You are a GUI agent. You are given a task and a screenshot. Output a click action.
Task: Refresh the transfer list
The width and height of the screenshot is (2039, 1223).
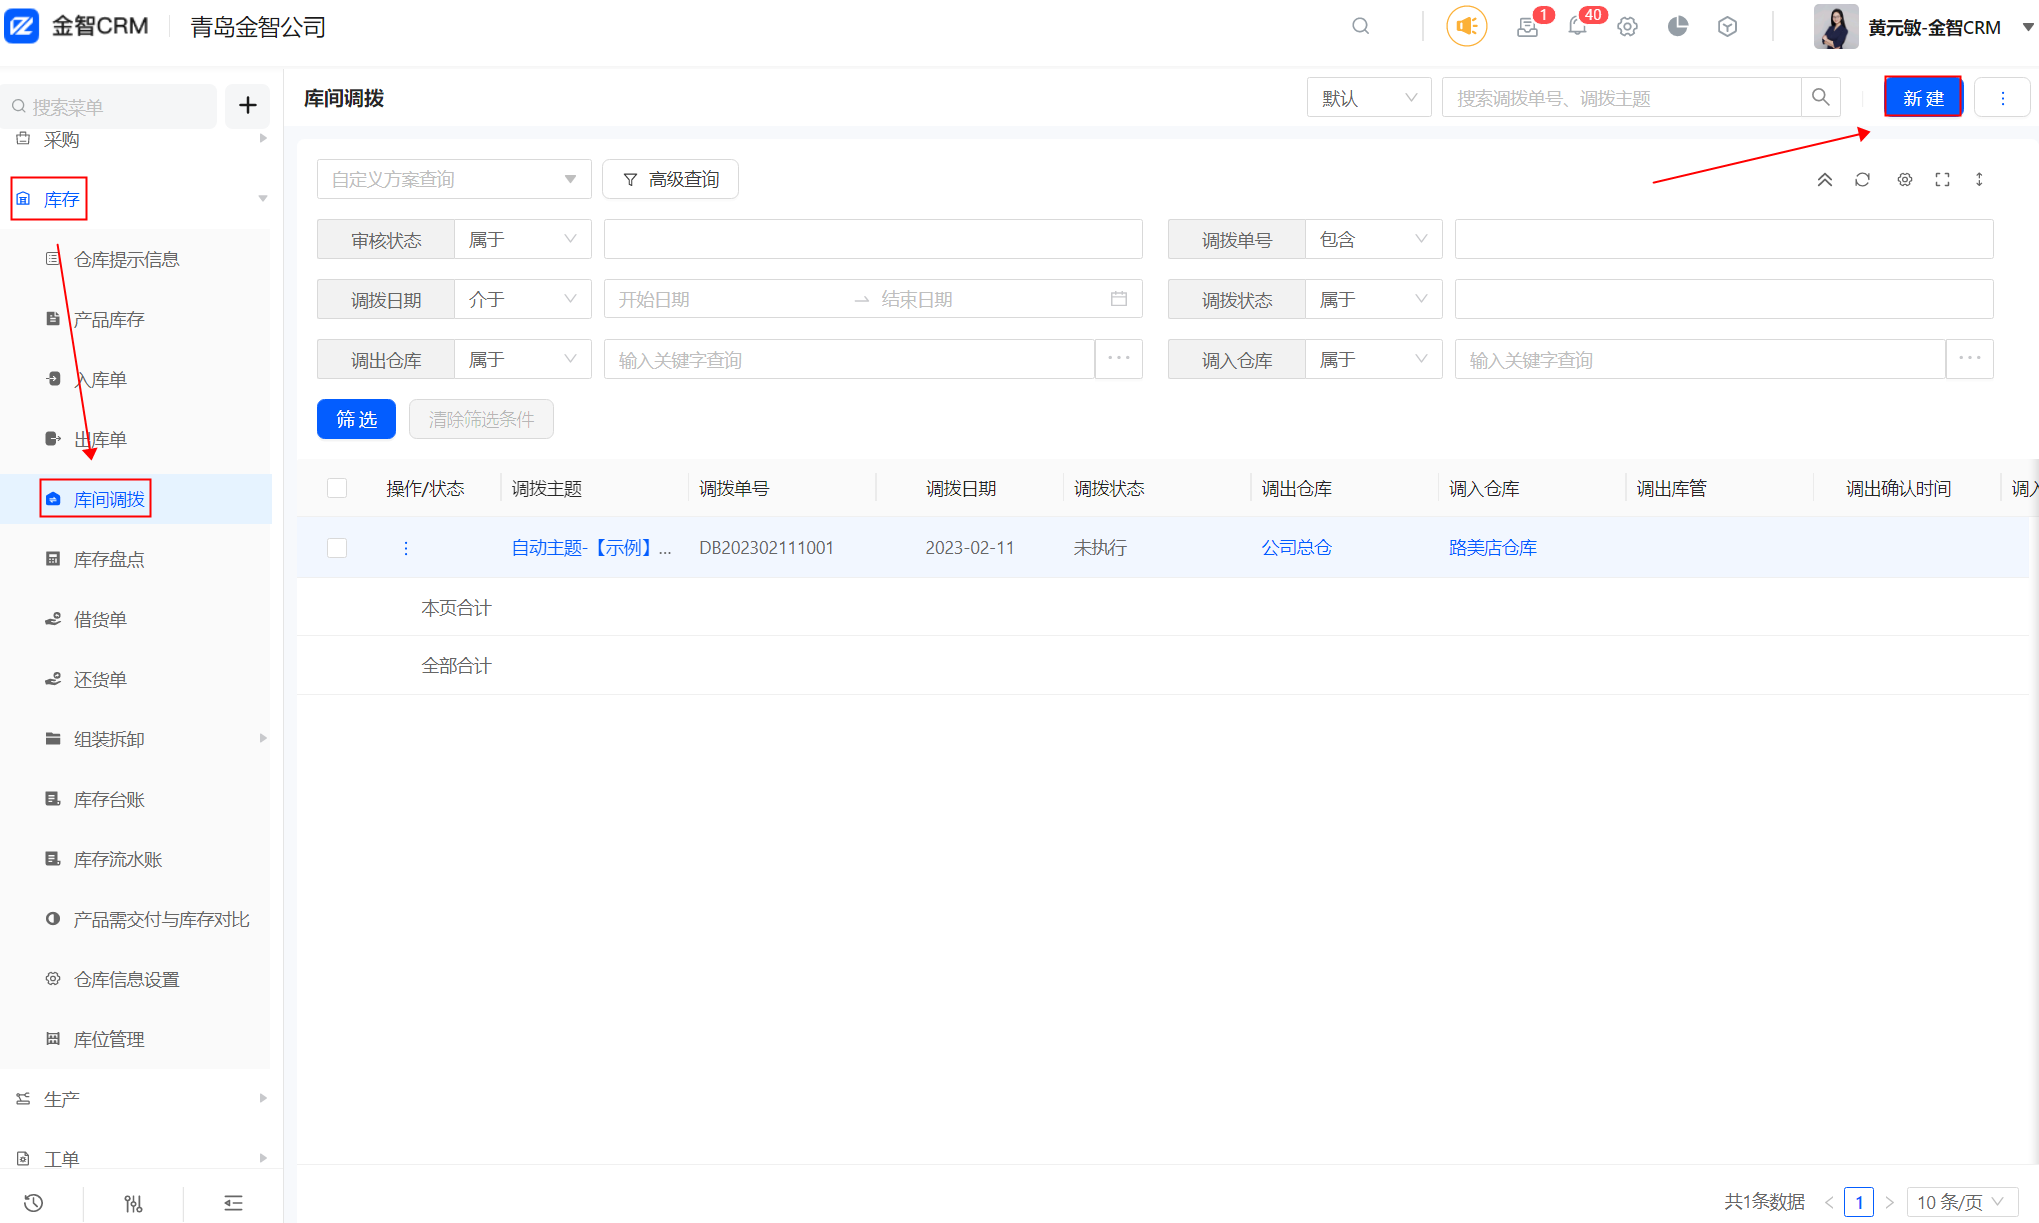pyautogui.click(x=1862, y=179)
